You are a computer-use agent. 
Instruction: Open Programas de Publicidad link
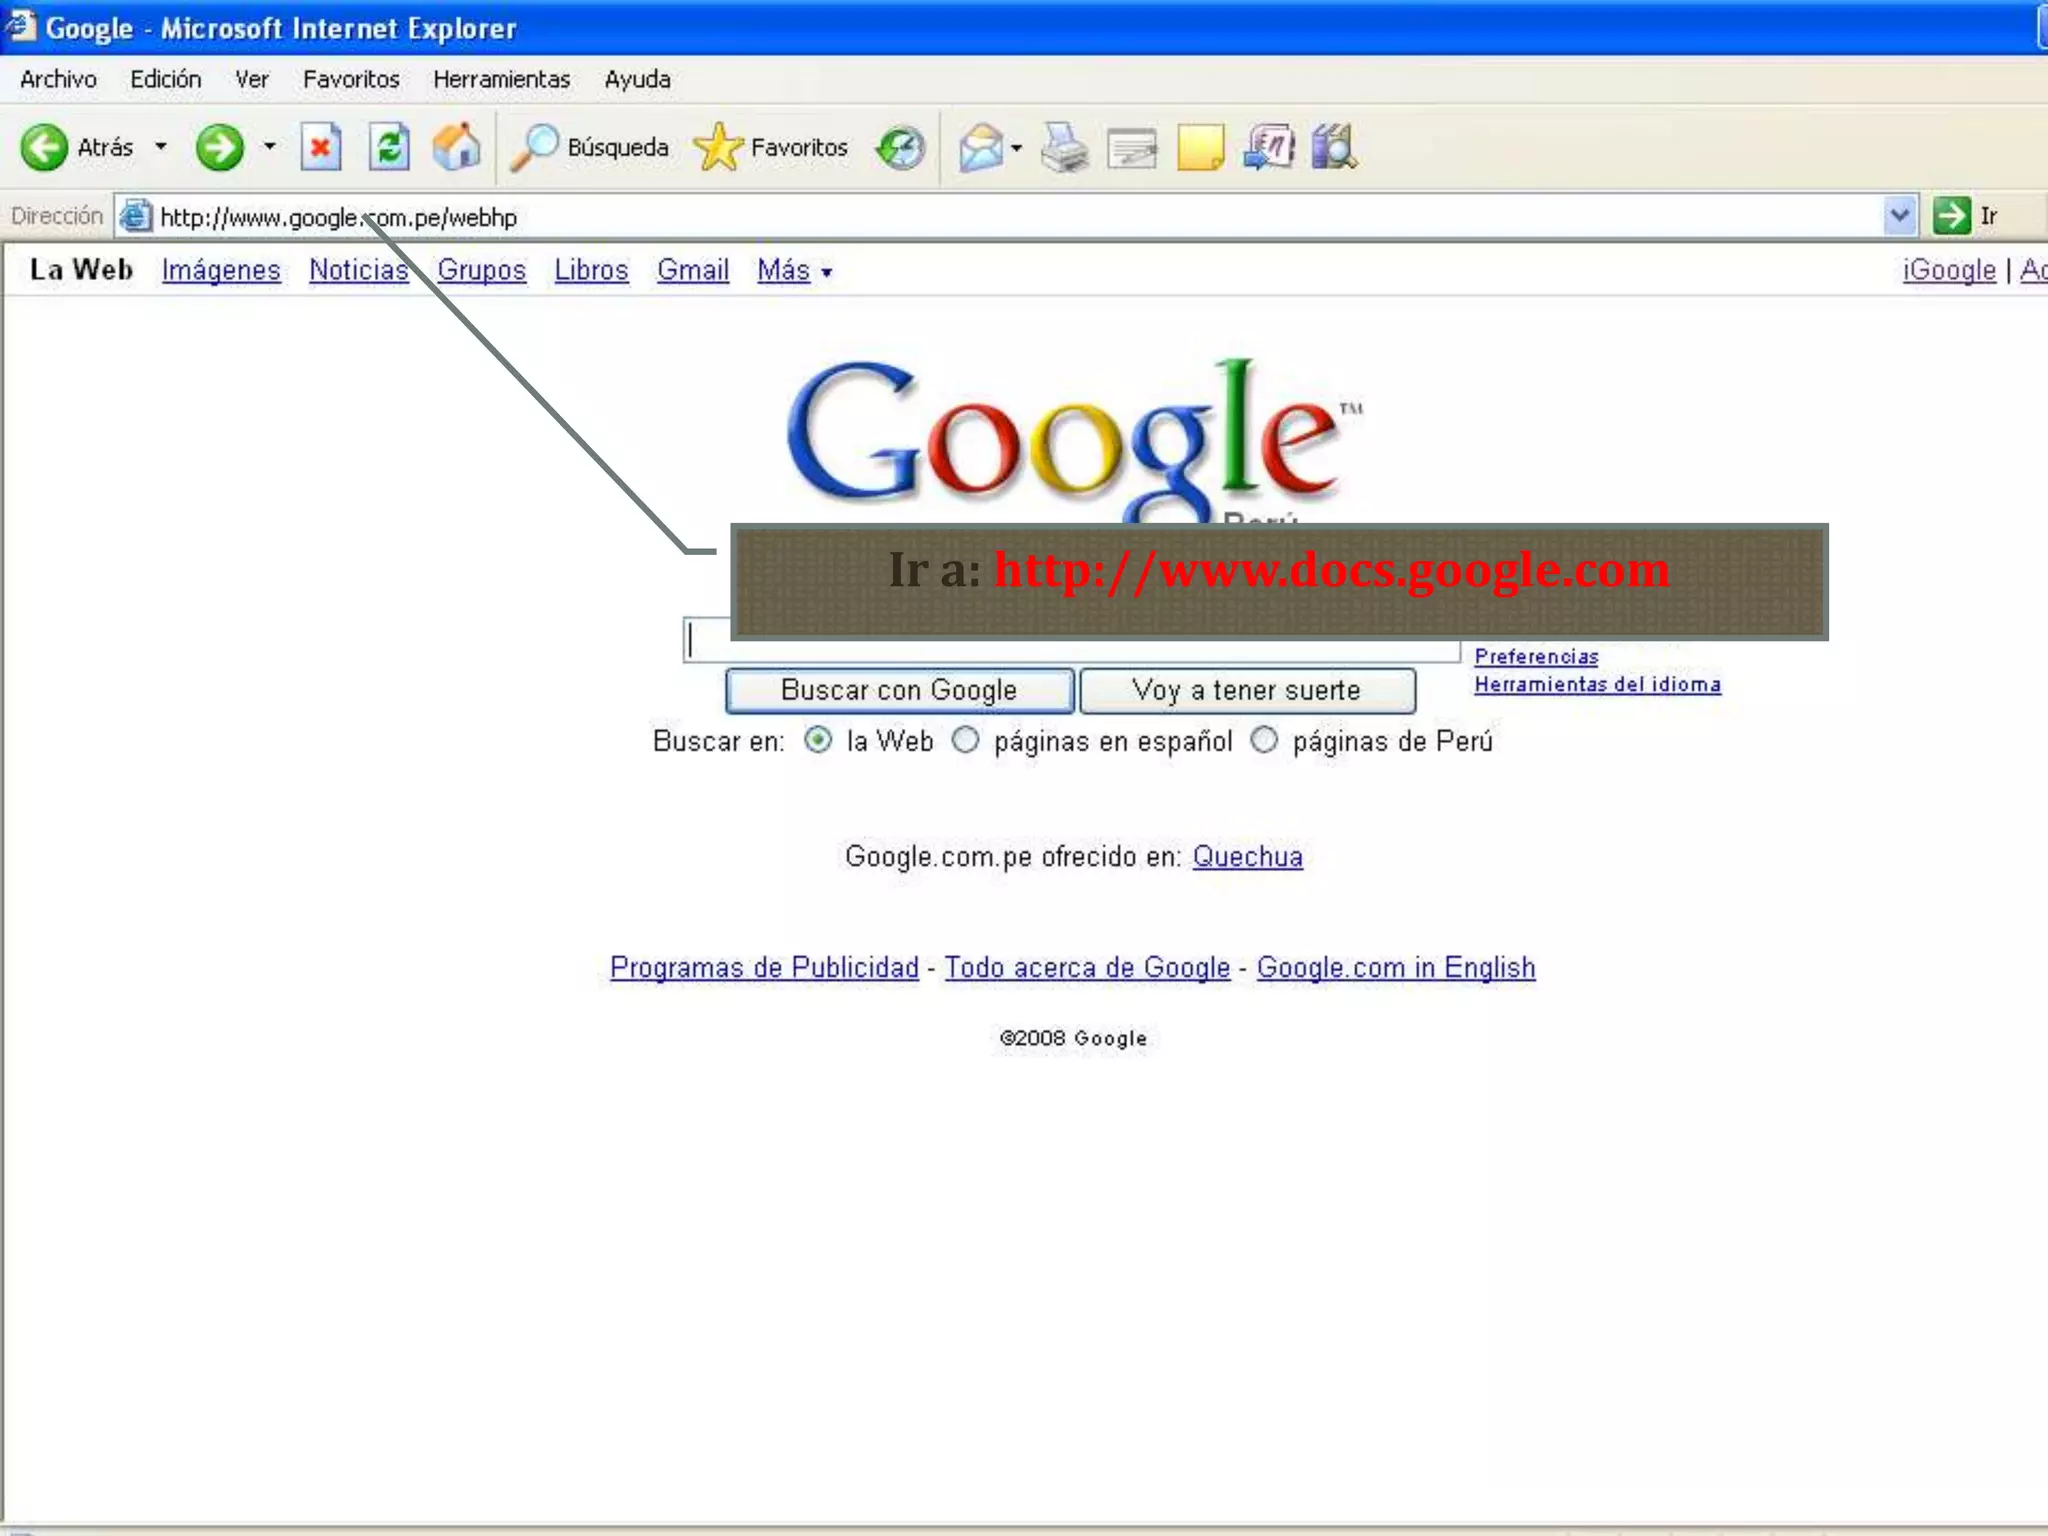pyautogui.click(x=764, y=967)
